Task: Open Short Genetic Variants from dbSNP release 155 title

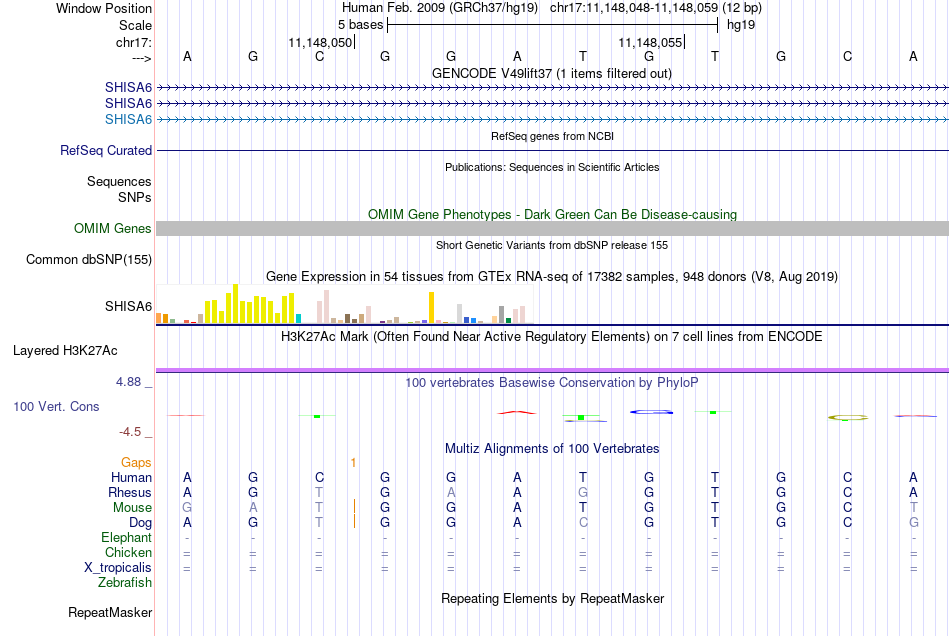Action: pos(552,245)
